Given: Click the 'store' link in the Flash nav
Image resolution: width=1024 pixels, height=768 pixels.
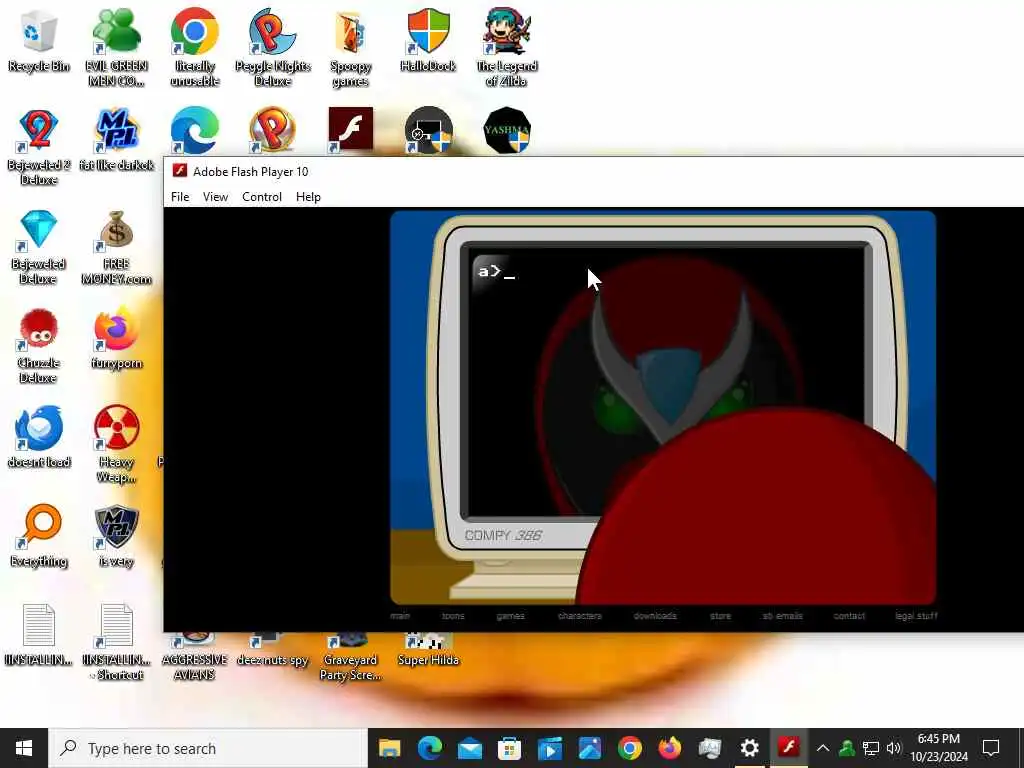Looking at the screenshot, I should 720,615.
